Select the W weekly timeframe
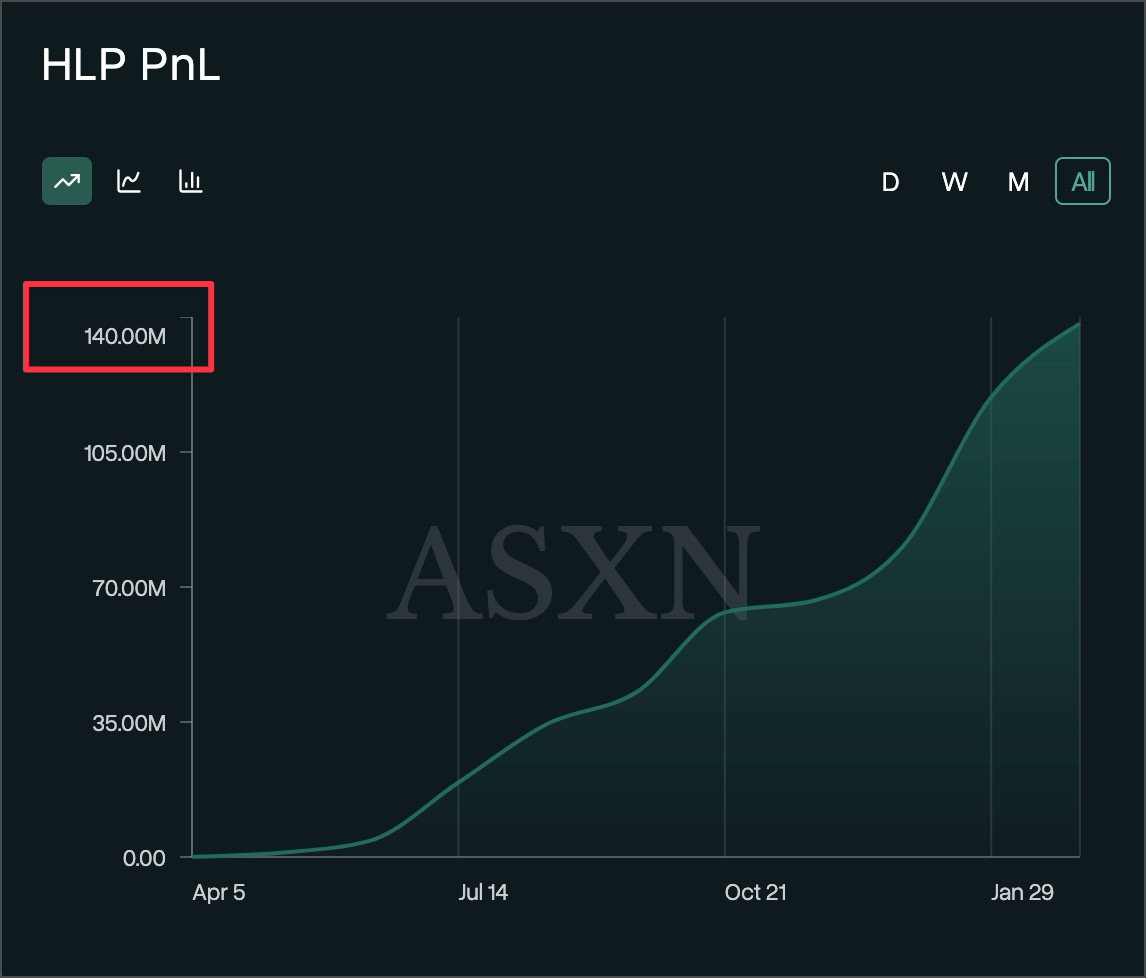 [x=954, y=181]
